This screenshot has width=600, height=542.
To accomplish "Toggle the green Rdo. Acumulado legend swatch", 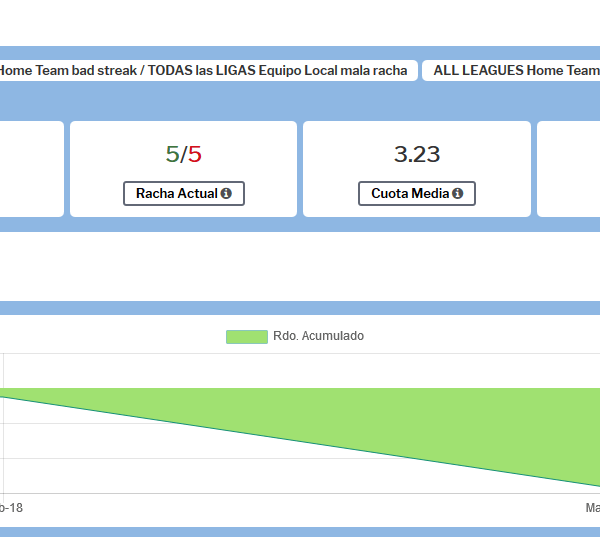I will click(247, 337).
